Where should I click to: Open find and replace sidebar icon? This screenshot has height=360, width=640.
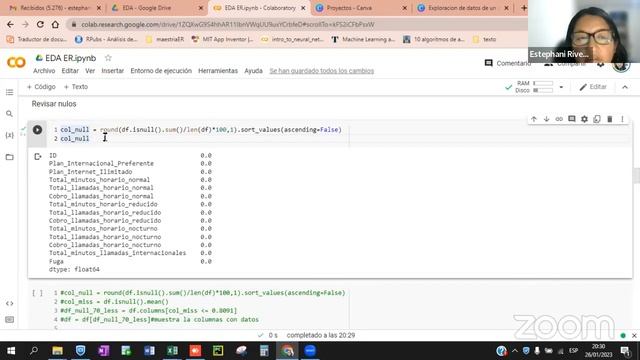click(x=9, y=114)
